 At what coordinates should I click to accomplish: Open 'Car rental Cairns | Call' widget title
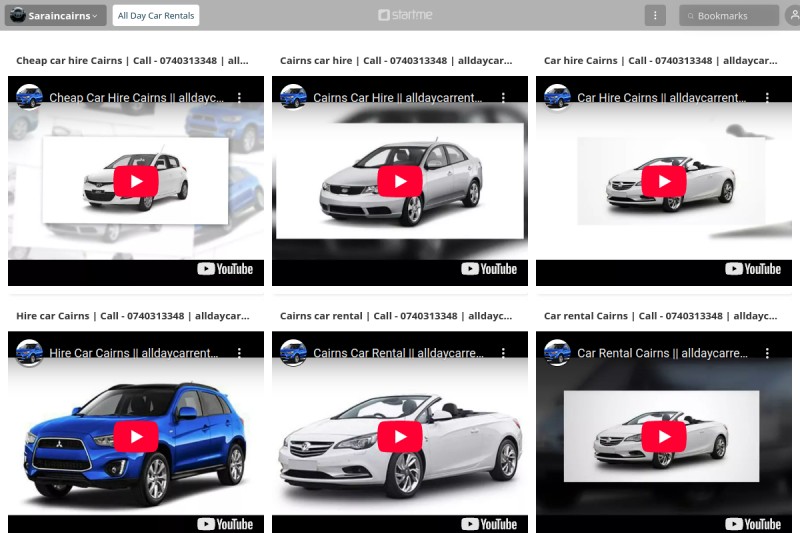click(661, 316)
